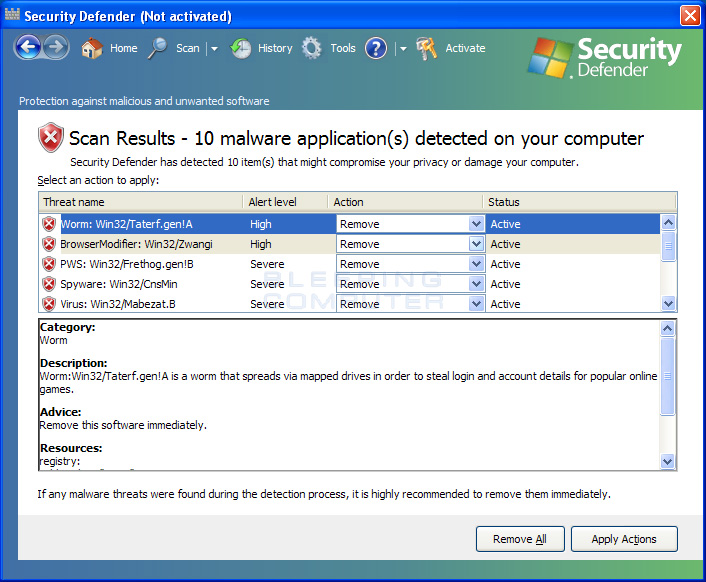
Task: Open the help dropdown arrow next to question mark
Action: click(403, 49)
